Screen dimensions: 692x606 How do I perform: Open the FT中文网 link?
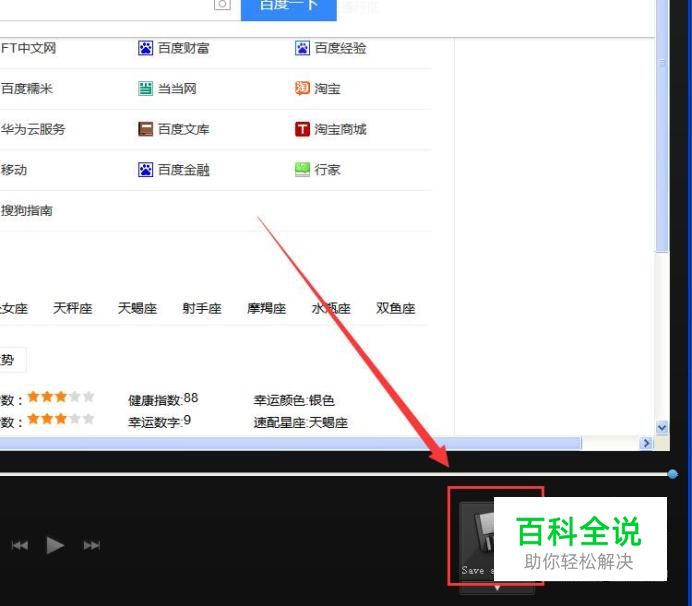coord(28,48)
